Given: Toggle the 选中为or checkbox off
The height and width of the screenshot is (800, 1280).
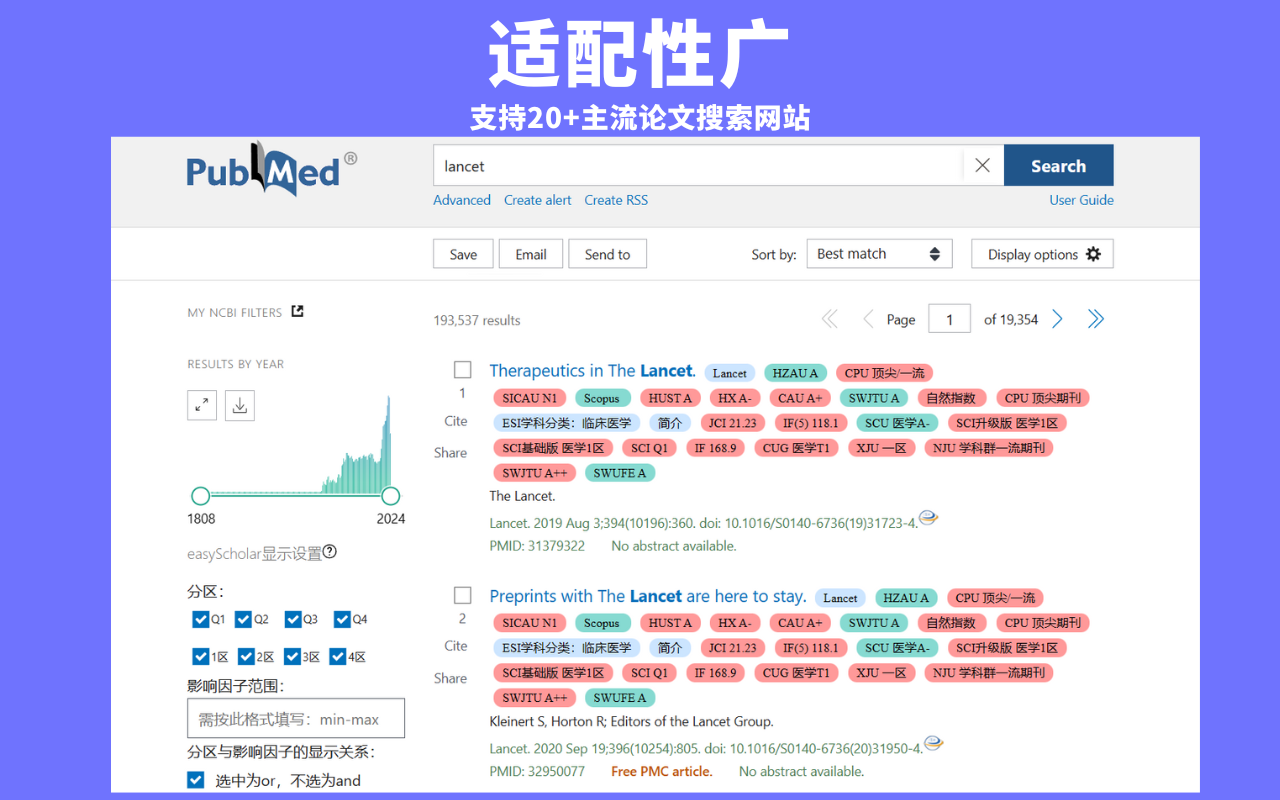Looking at the screenshot, I should (x=195, y=779).
